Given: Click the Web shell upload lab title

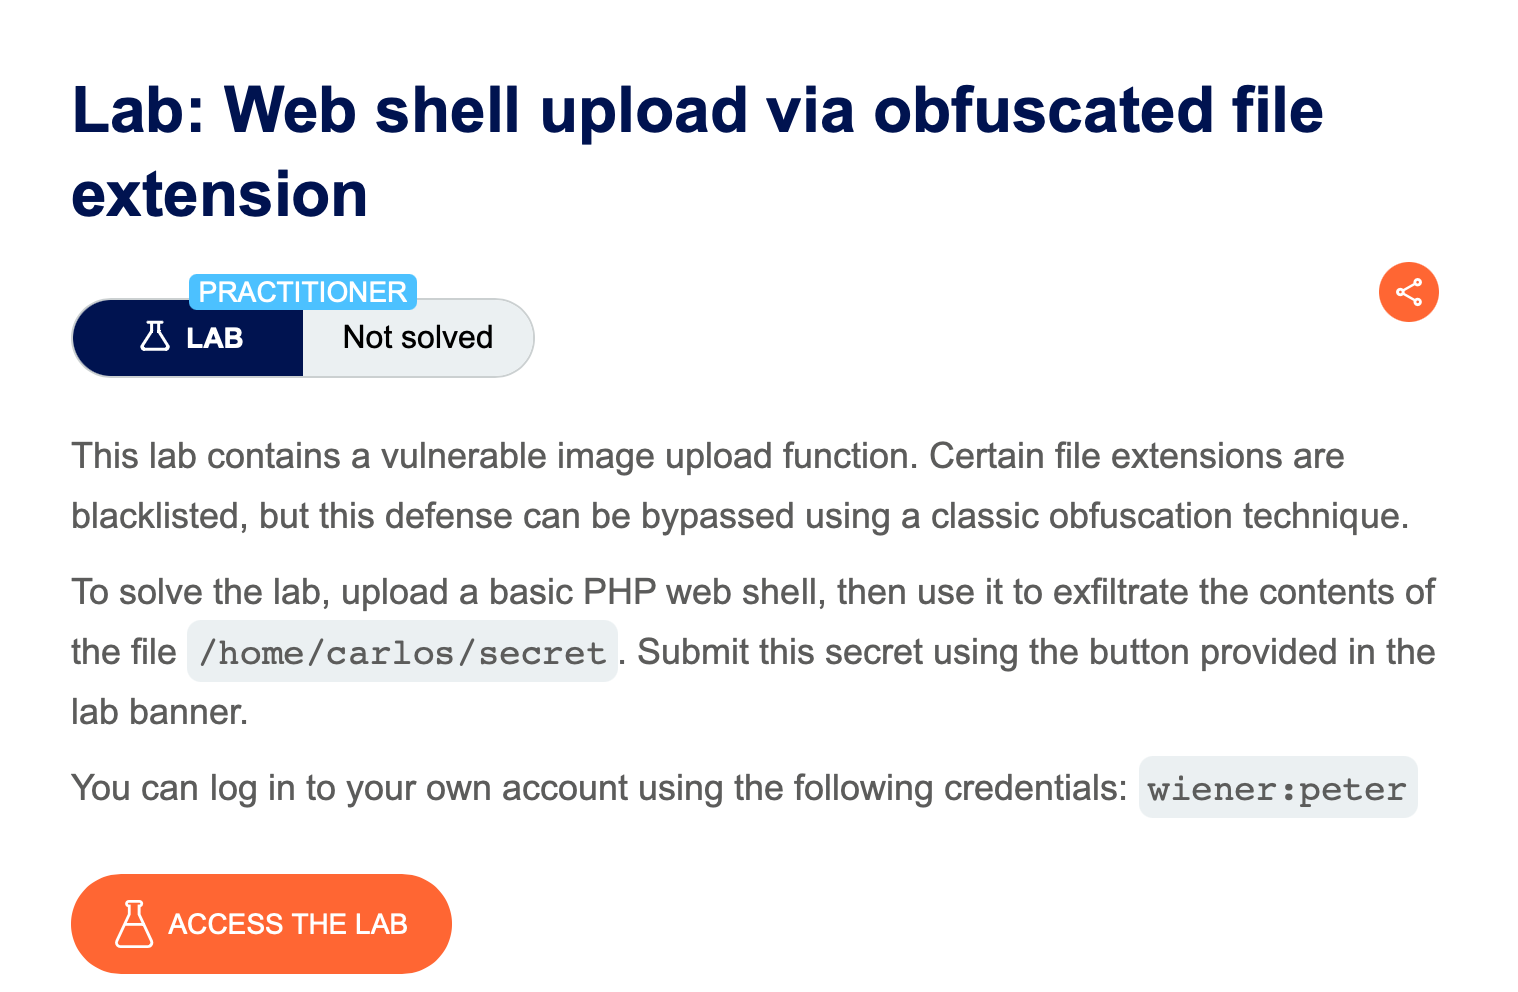Looking at the screenshot, I should [697, 110].
